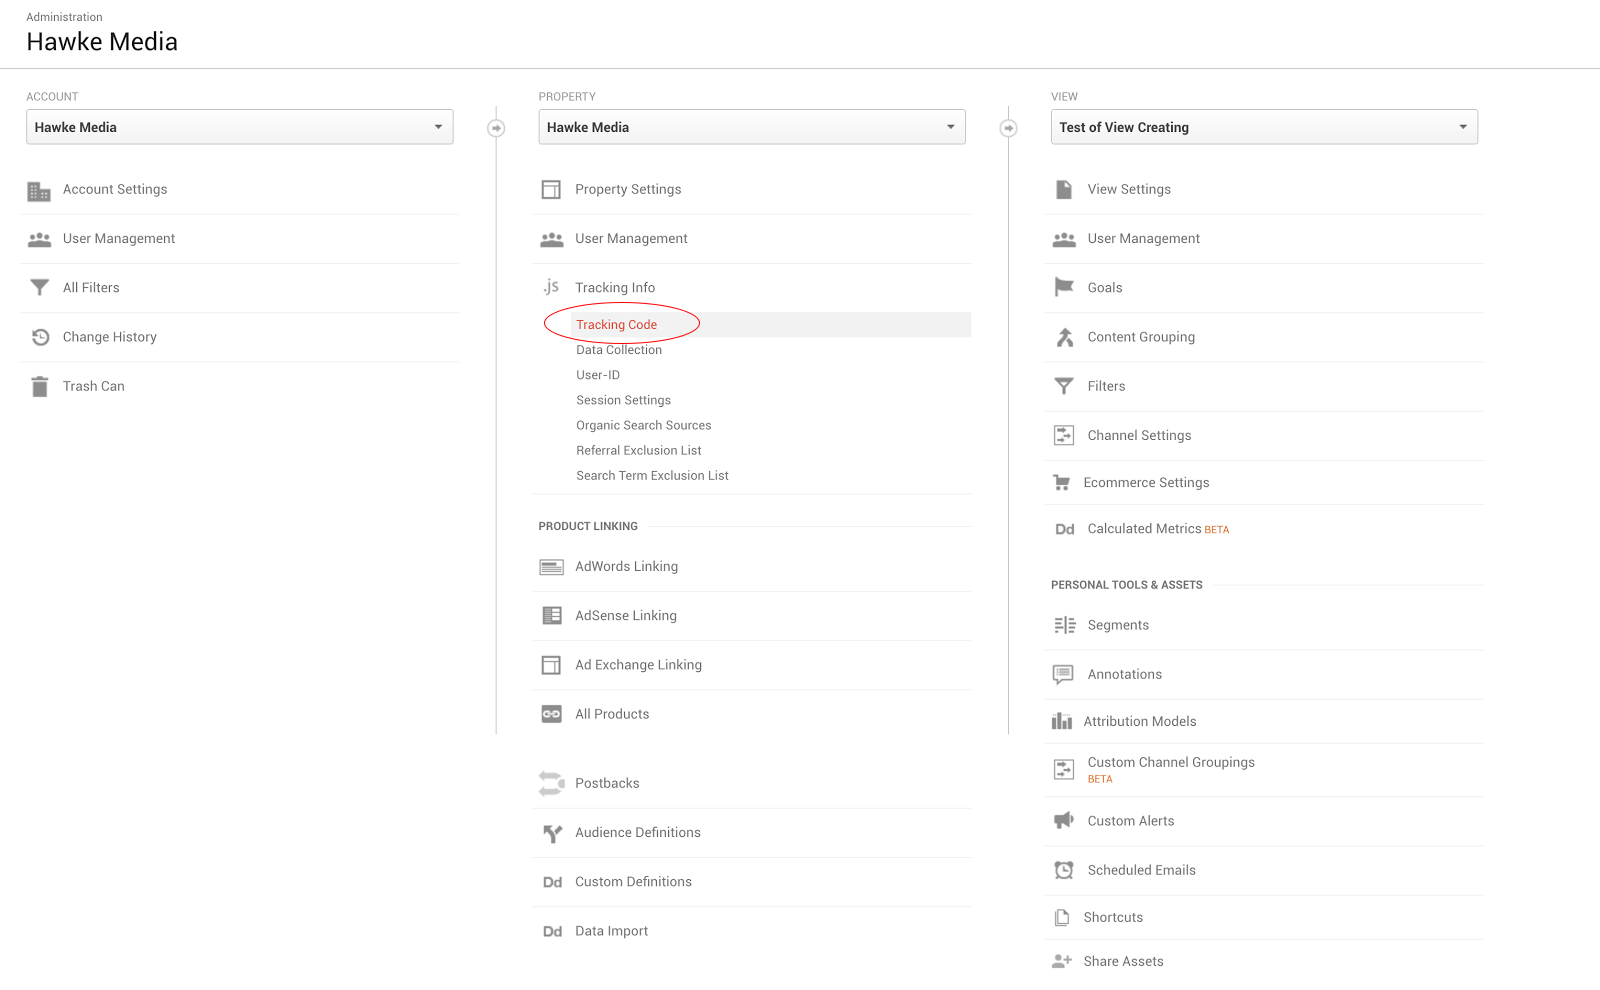Click the Data Import Dd icon
The width and height of the screenshot is (1600, 990).
point(552,931)
